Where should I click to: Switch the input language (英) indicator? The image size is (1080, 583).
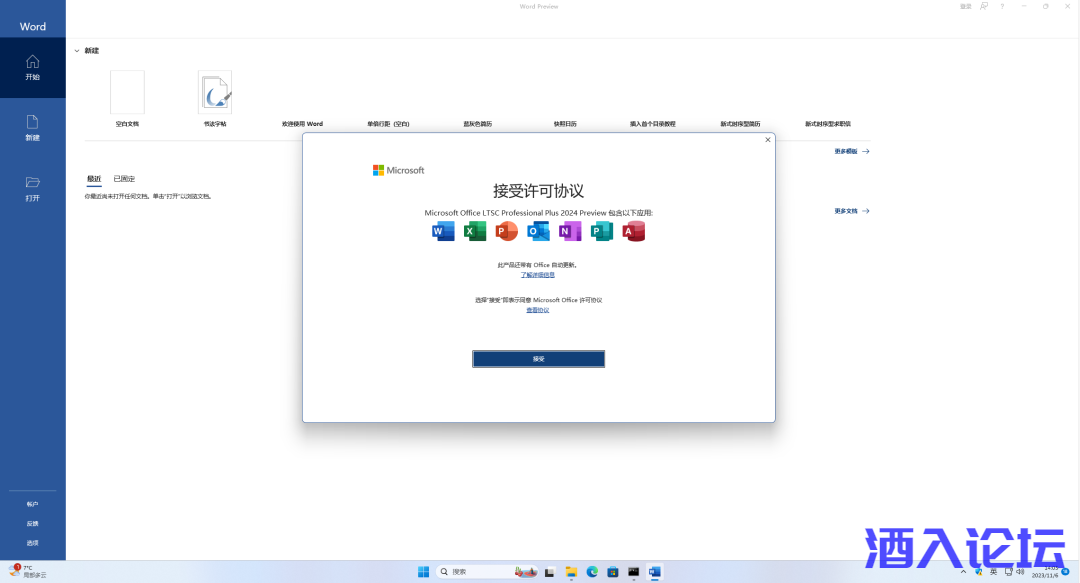tap(993, 572)
